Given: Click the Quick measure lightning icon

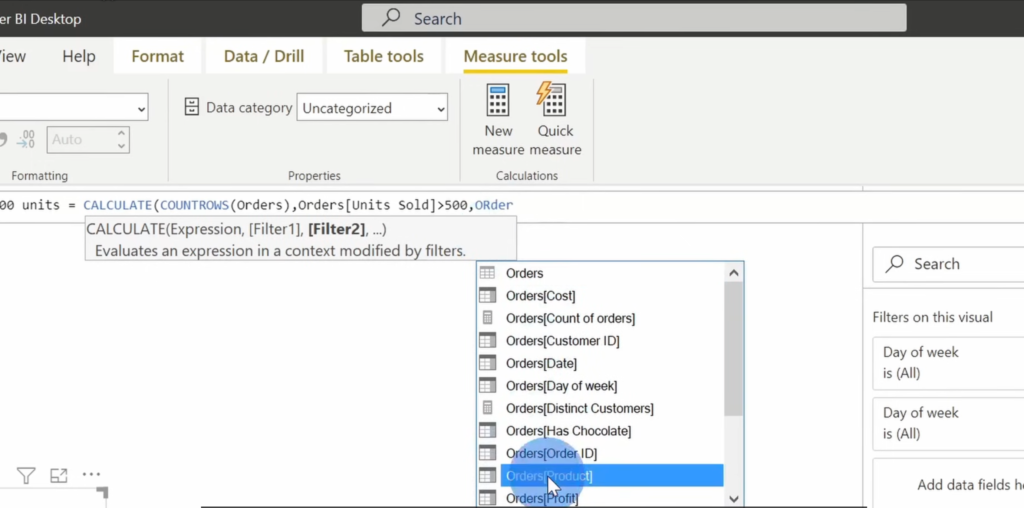Looking at the screenshot, I should (x=552, y=99).
